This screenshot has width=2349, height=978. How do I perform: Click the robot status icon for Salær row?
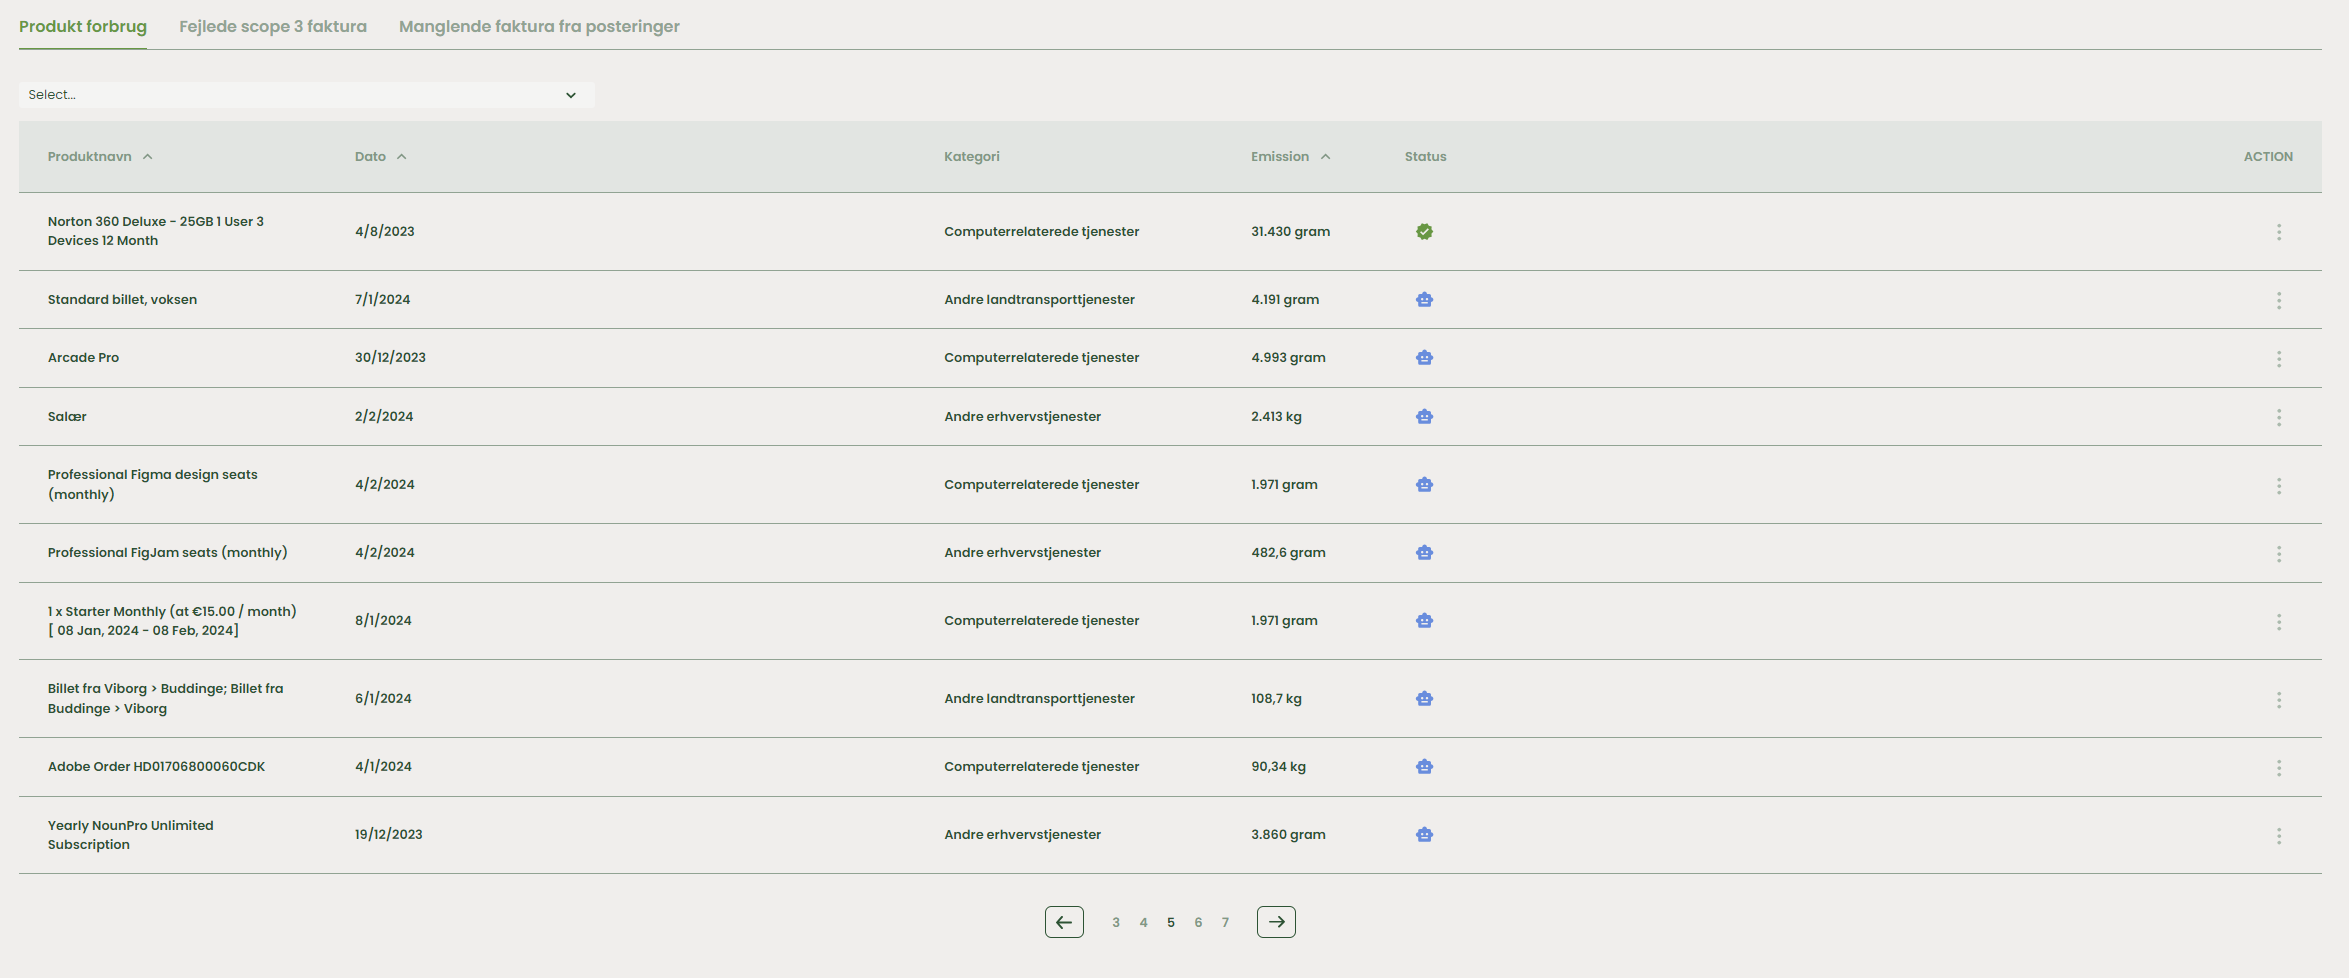1424,417
